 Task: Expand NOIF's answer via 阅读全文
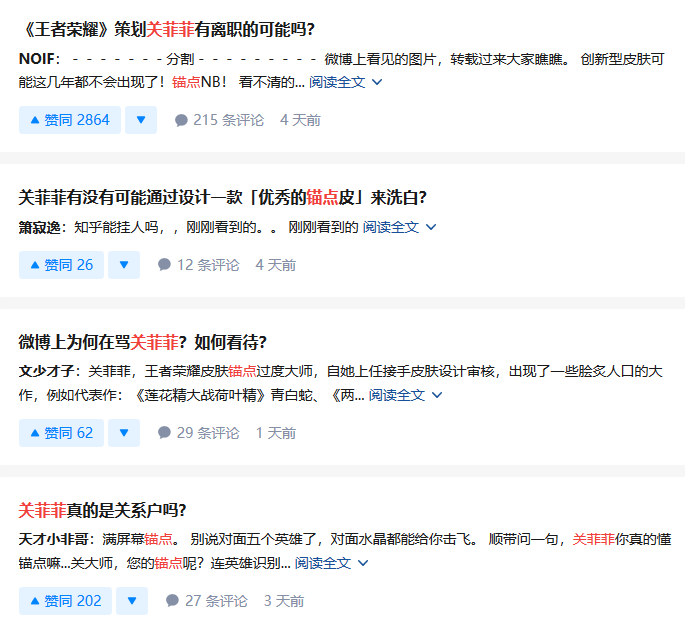click(346, 82)
